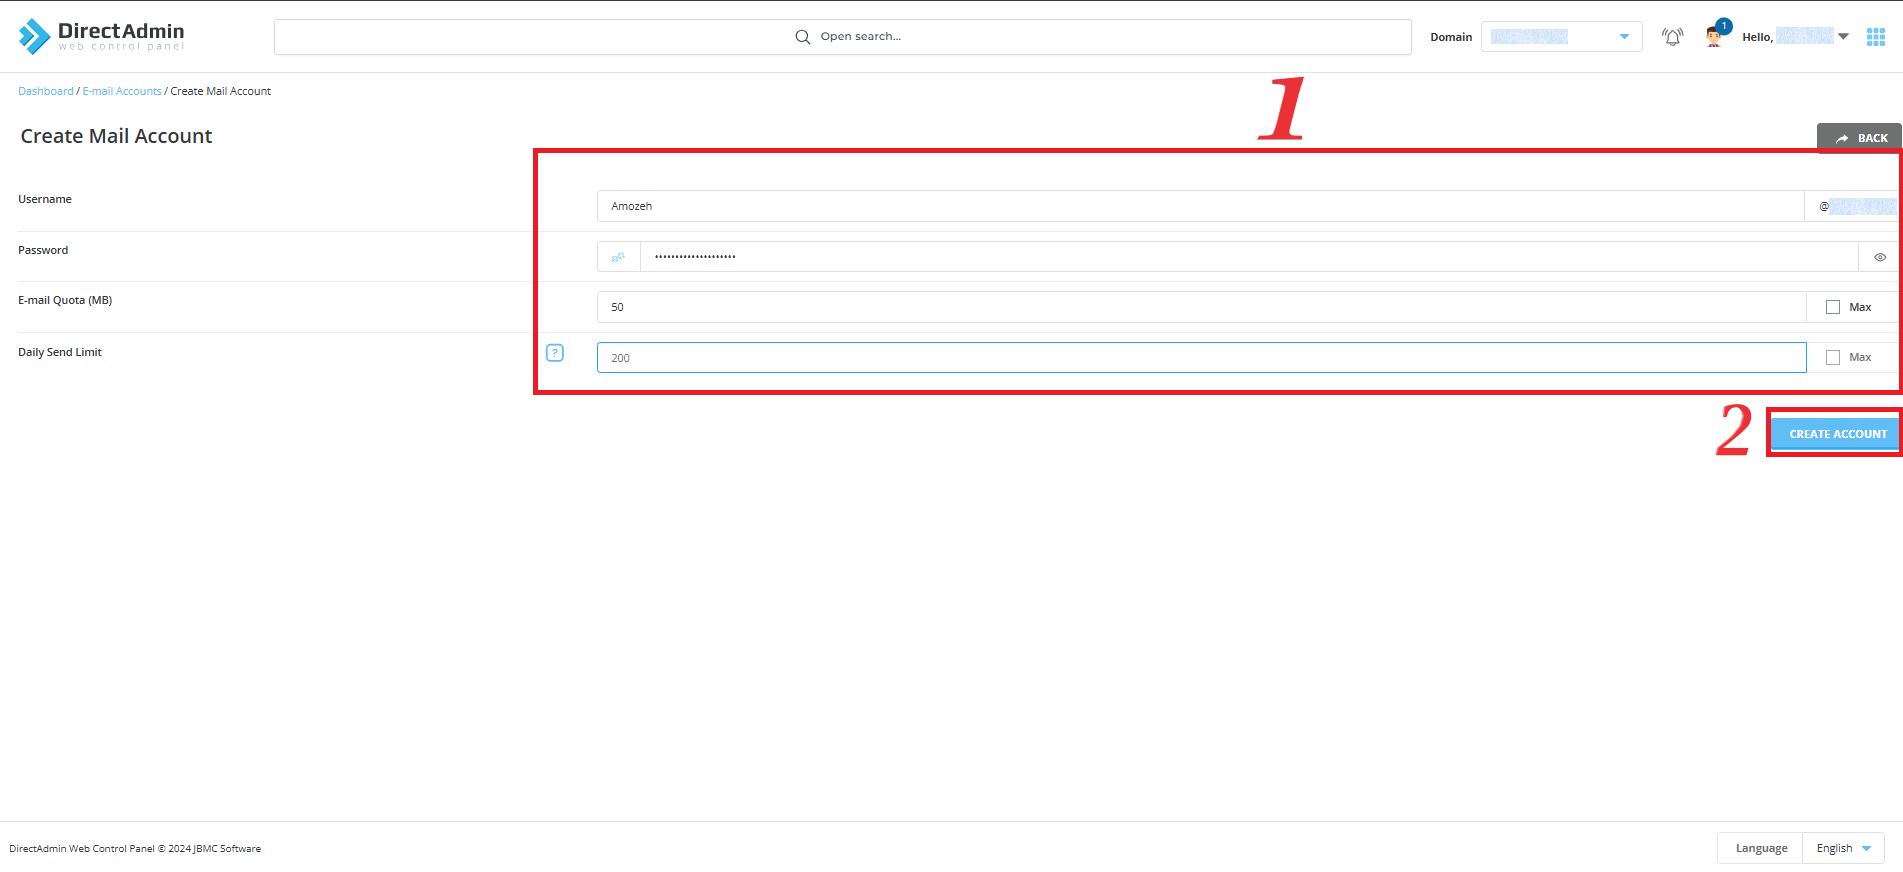Open the notifications bell icon
Viewport: 1903px width, 872px height.
(1672, 37)
